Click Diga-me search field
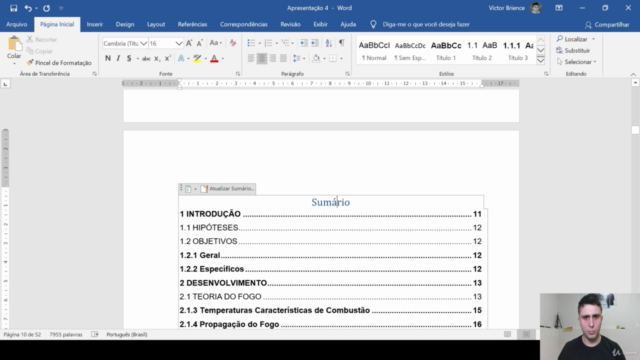 [x=426, y=24]
